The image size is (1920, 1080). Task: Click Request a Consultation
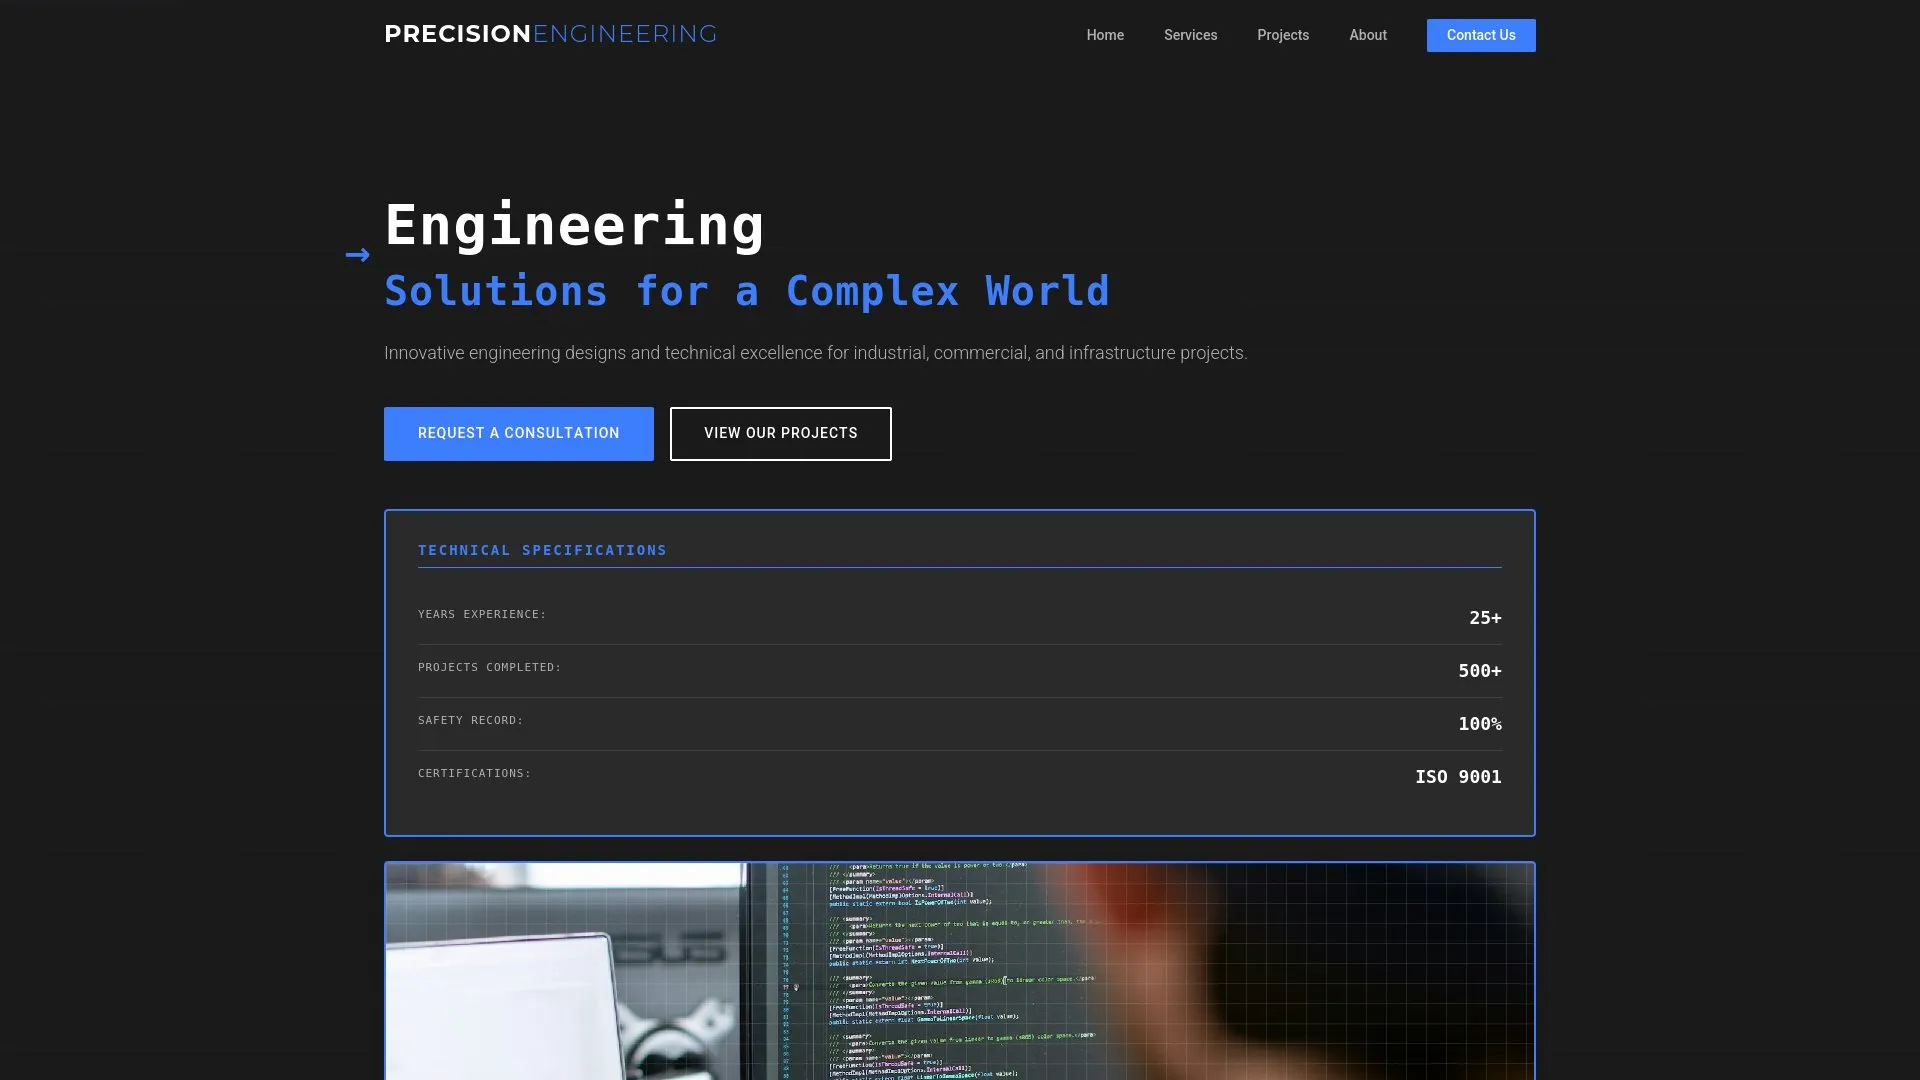pyautogui.click(x=518, y=433)
